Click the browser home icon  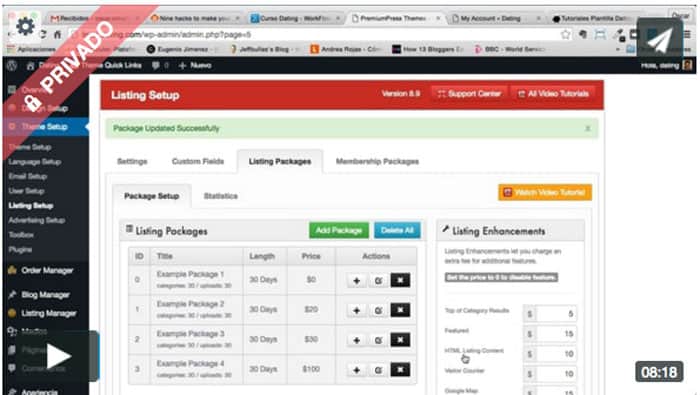coord(58,34)
